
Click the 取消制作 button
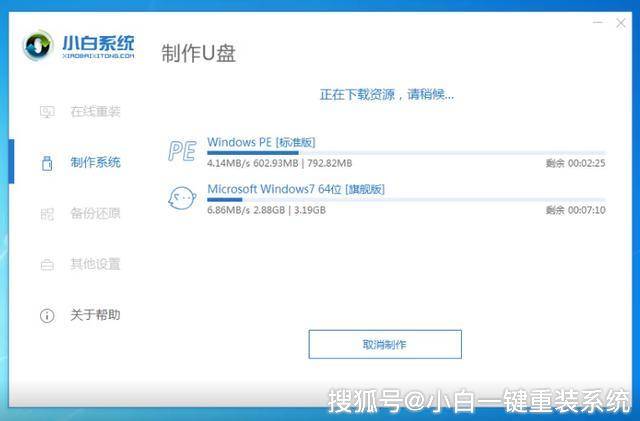pos(385,344)
